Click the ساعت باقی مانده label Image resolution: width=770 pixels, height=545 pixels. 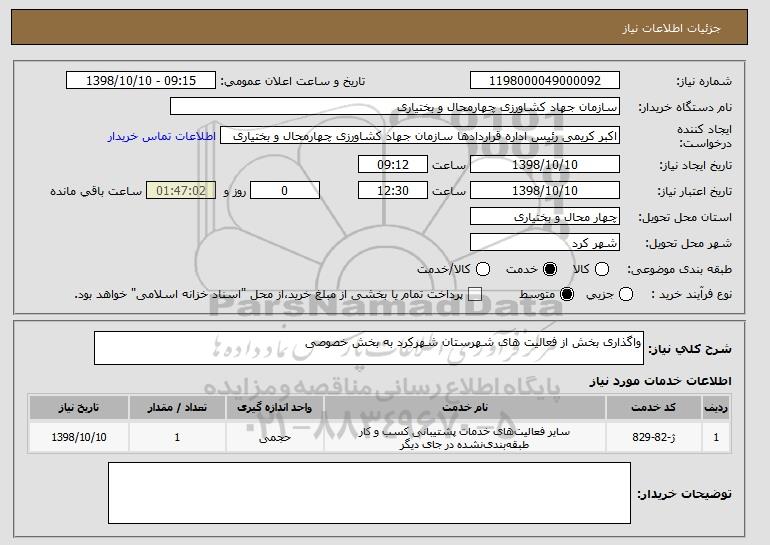[x=96, y=191]
